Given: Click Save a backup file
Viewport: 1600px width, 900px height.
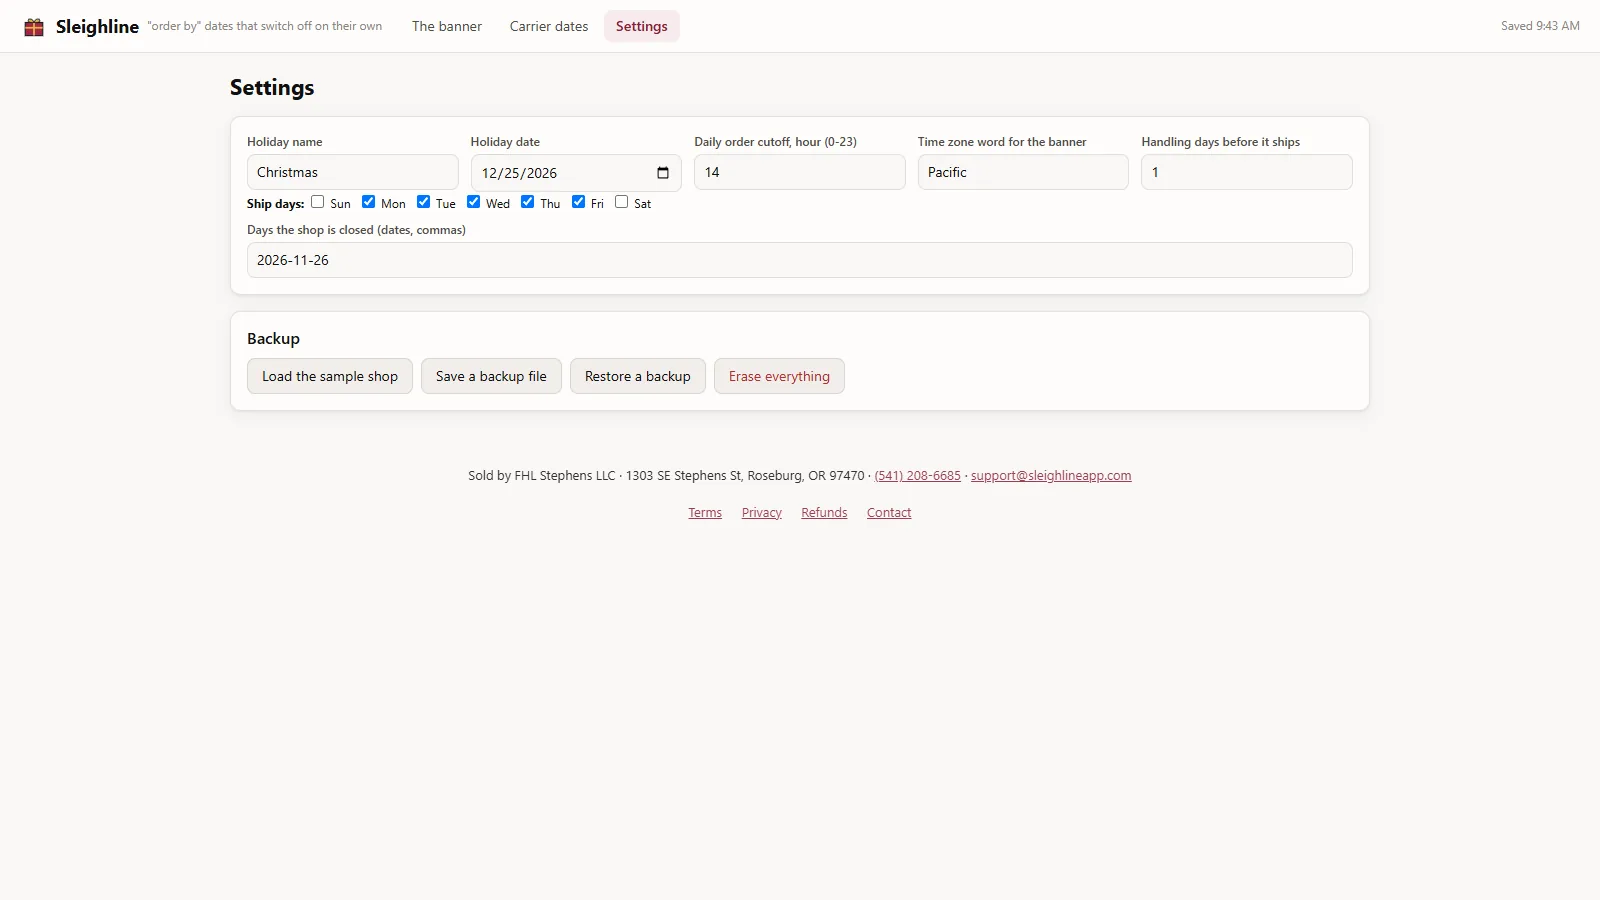Looking at the screenshot, I should point(491,376).
